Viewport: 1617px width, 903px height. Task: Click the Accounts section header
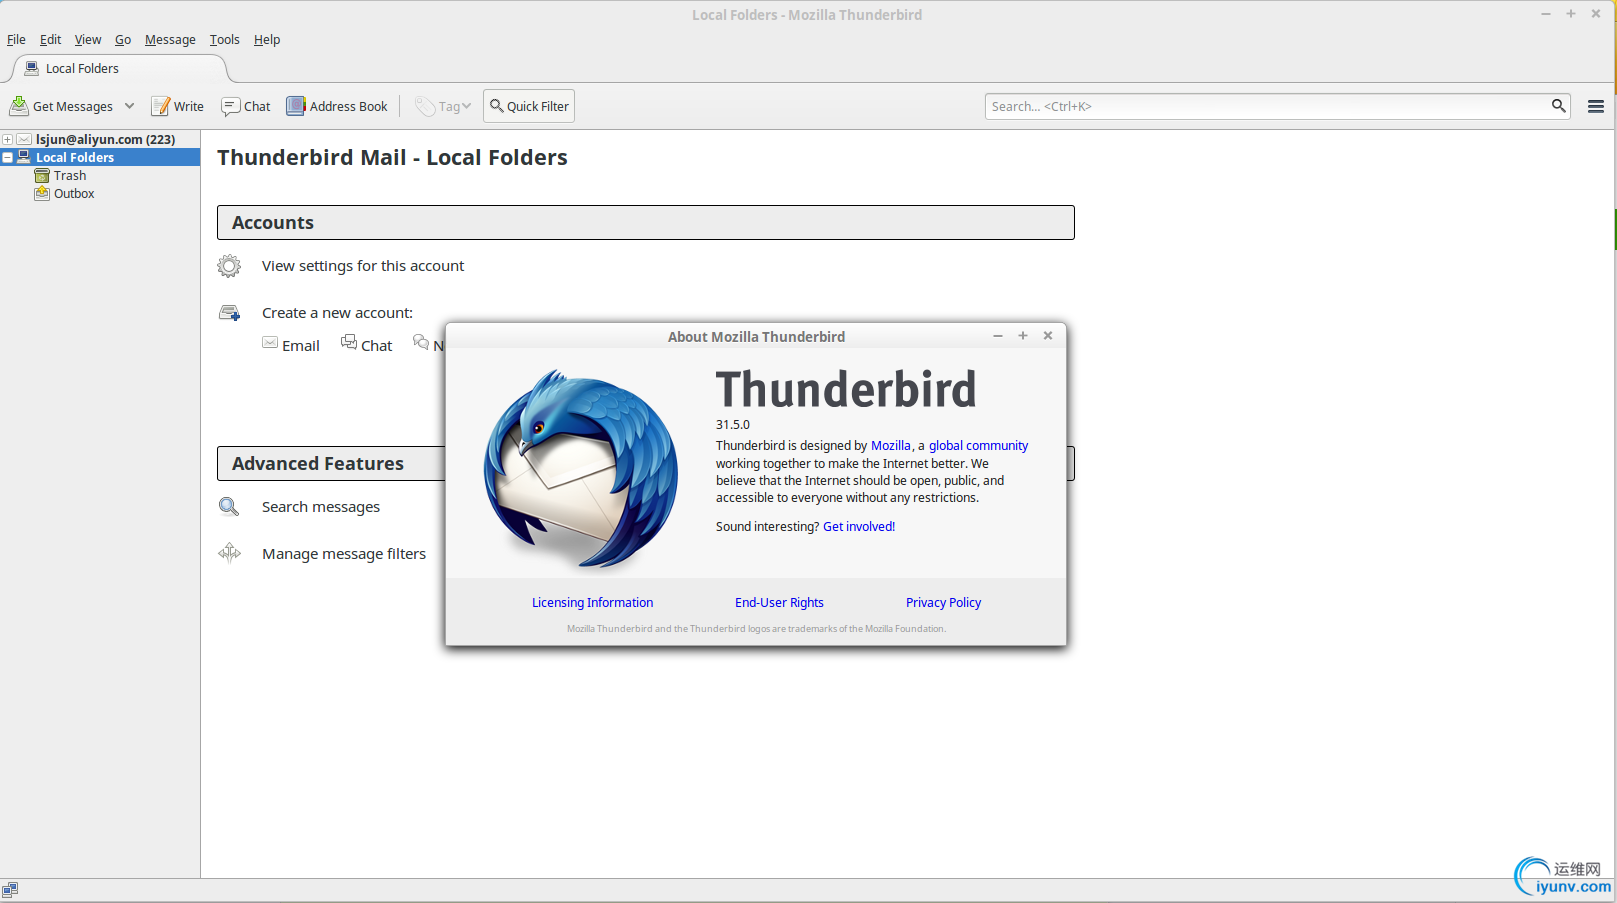(x=646, y=223)
